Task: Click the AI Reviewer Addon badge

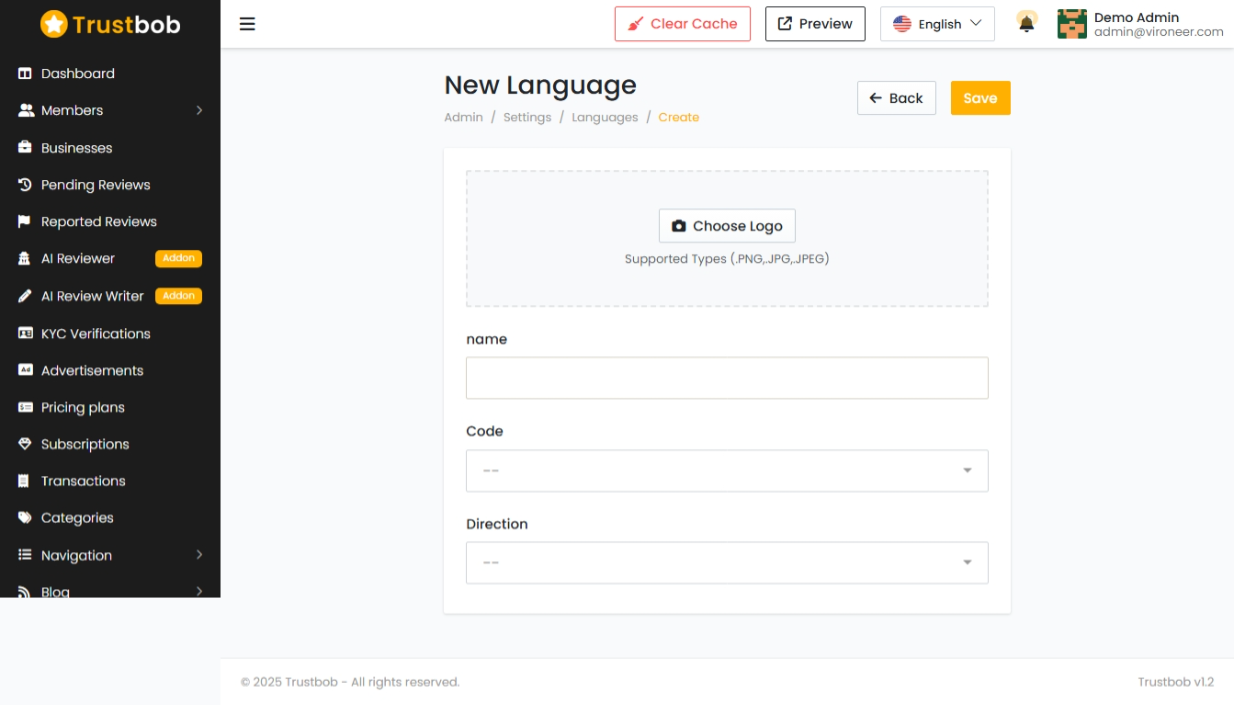Action: point(179,259)
